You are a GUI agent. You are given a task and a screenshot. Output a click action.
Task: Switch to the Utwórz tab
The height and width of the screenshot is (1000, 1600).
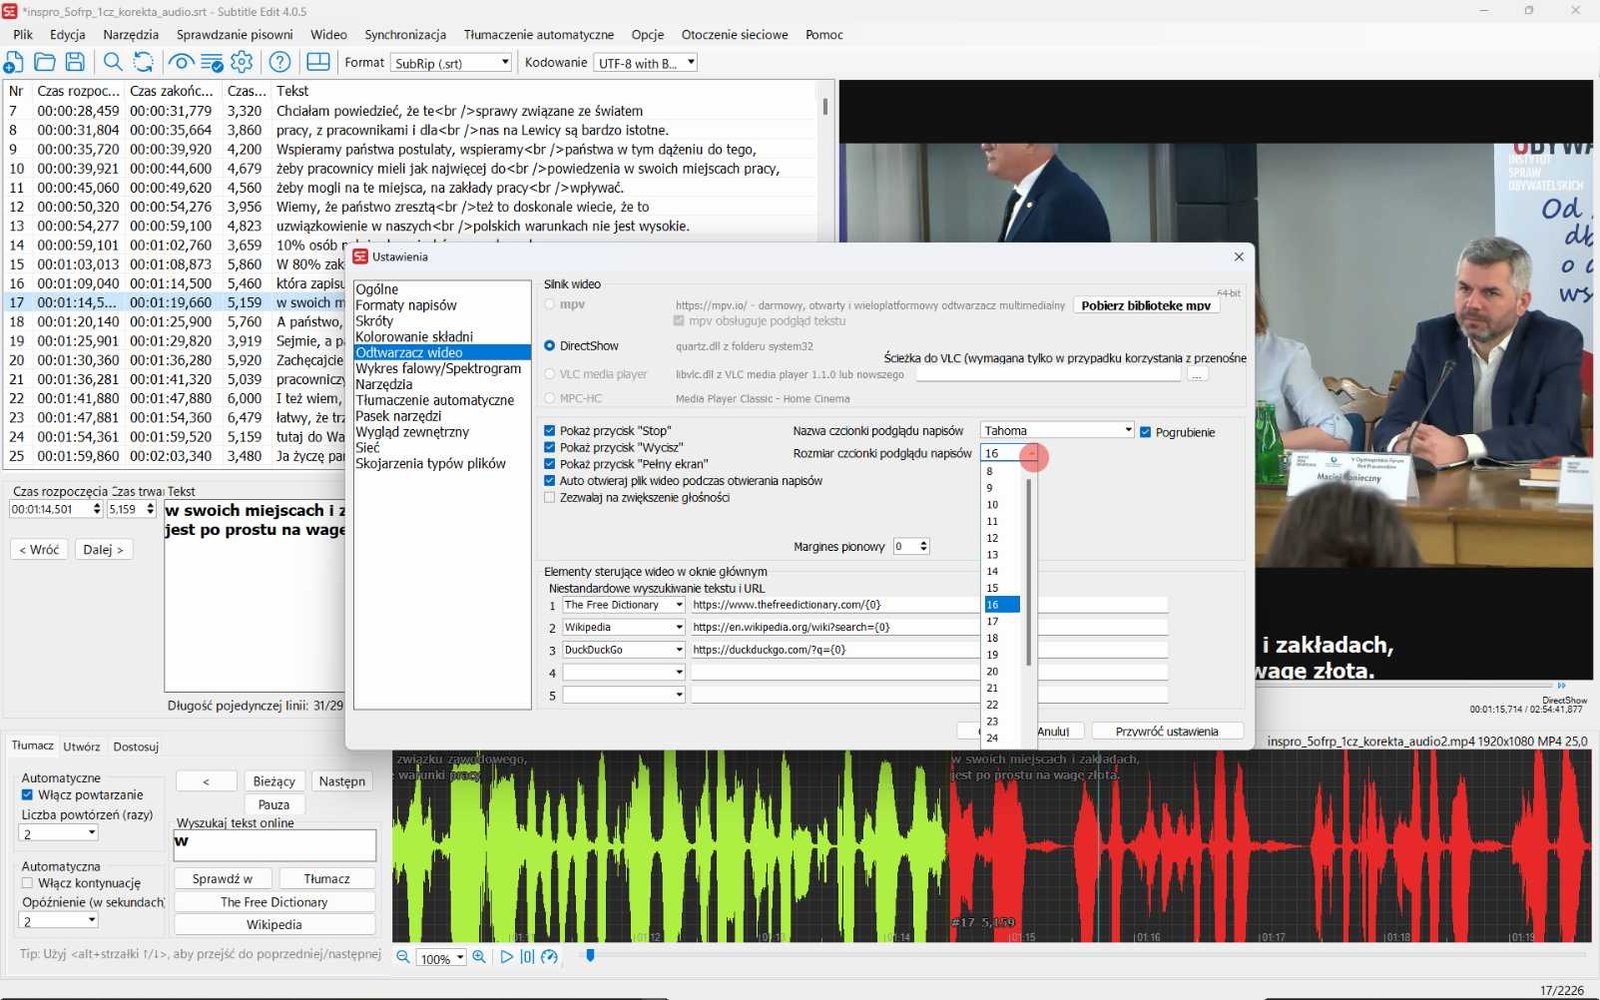[82, 746]
